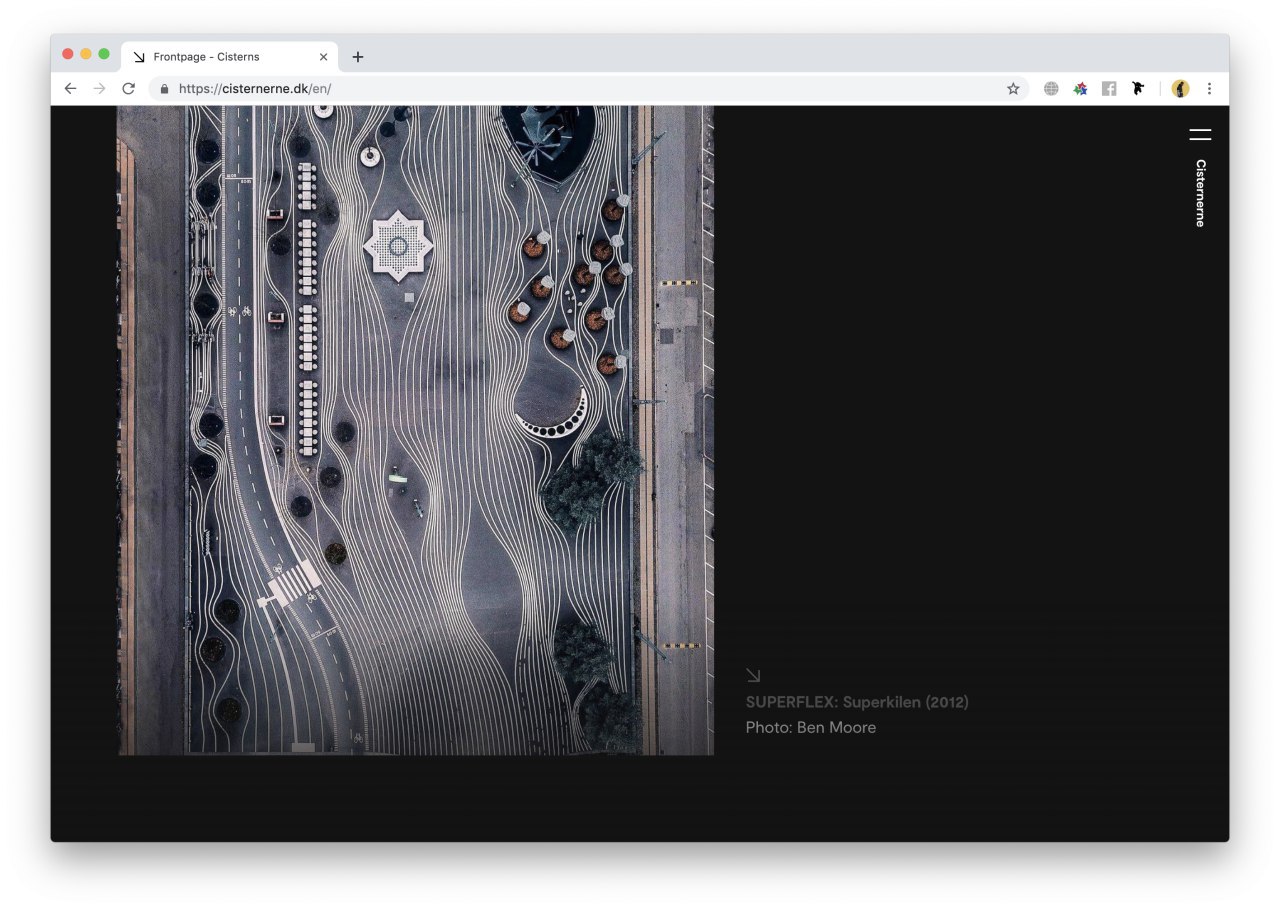Click the diagonal arrow above the SUPERFLEX caption
The height and width of the screenshot is (909, 1280).
click(753, 675)
